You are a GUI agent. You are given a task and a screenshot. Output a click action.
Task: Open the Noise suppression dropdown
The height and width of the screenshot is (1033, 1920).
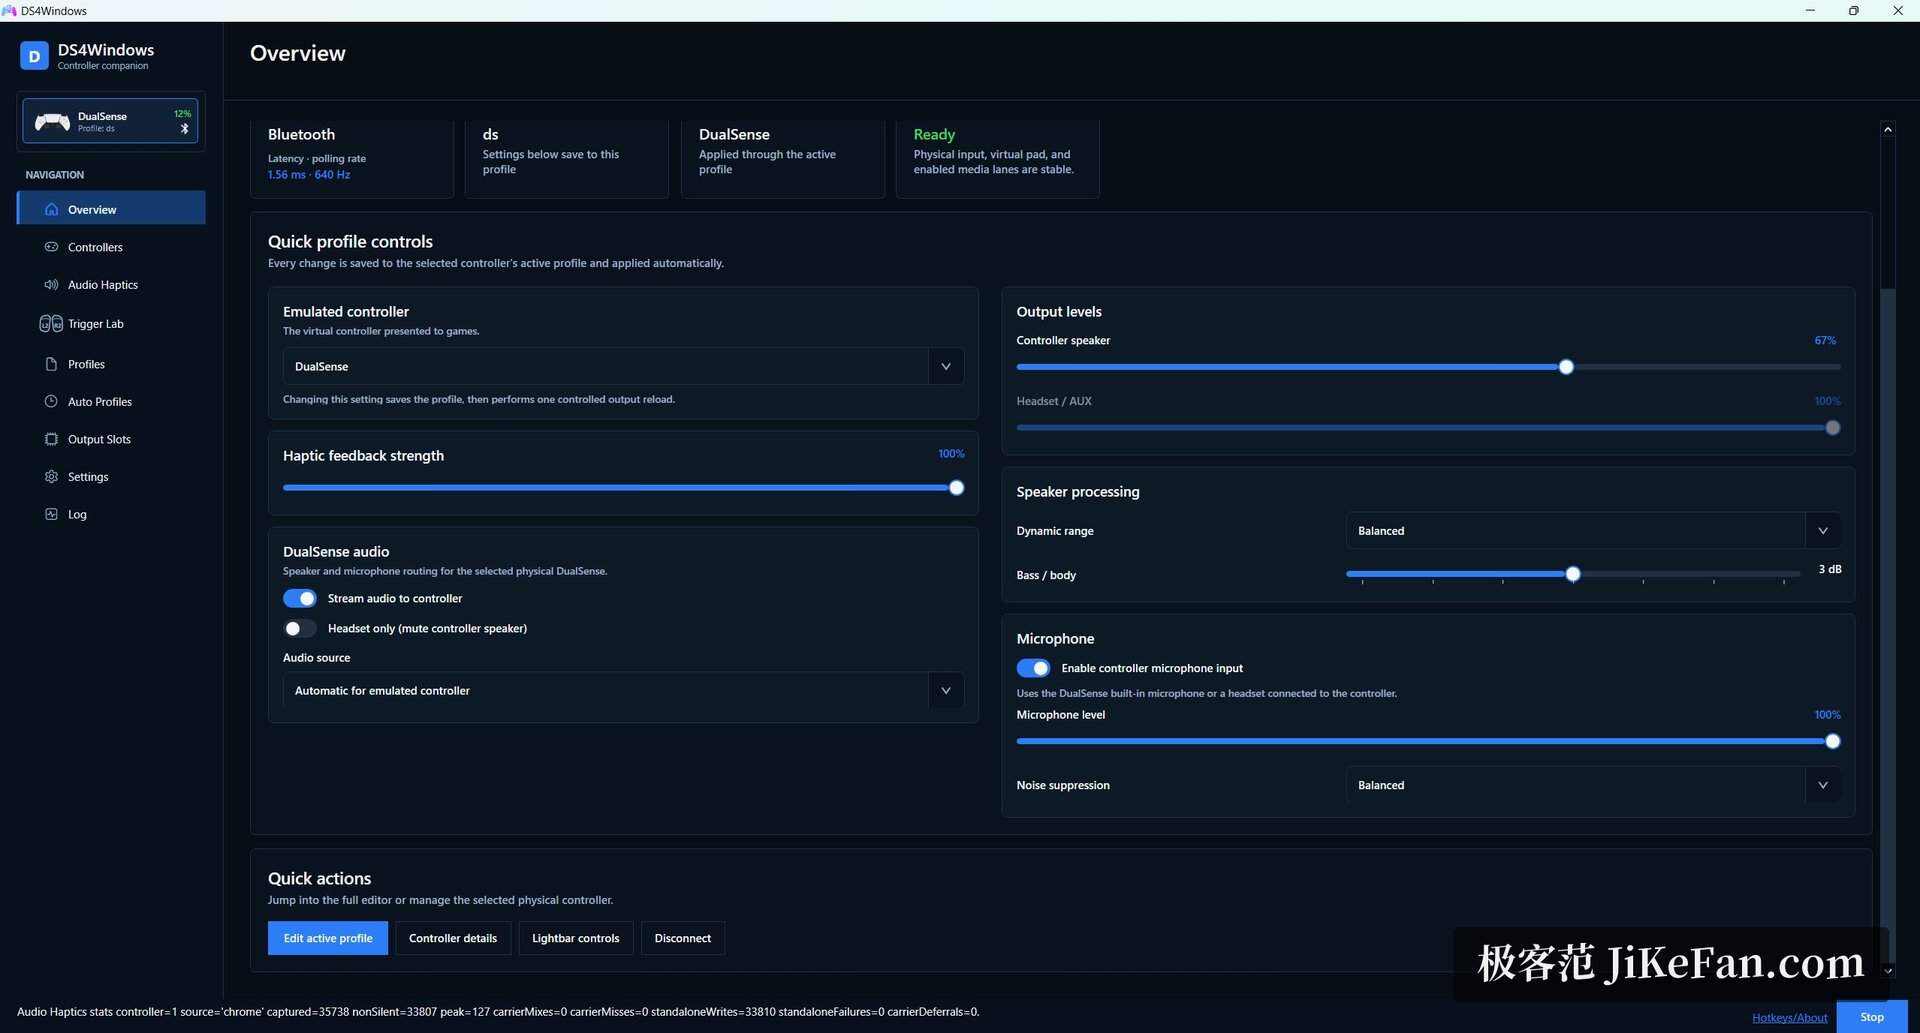click(1593, 785)
